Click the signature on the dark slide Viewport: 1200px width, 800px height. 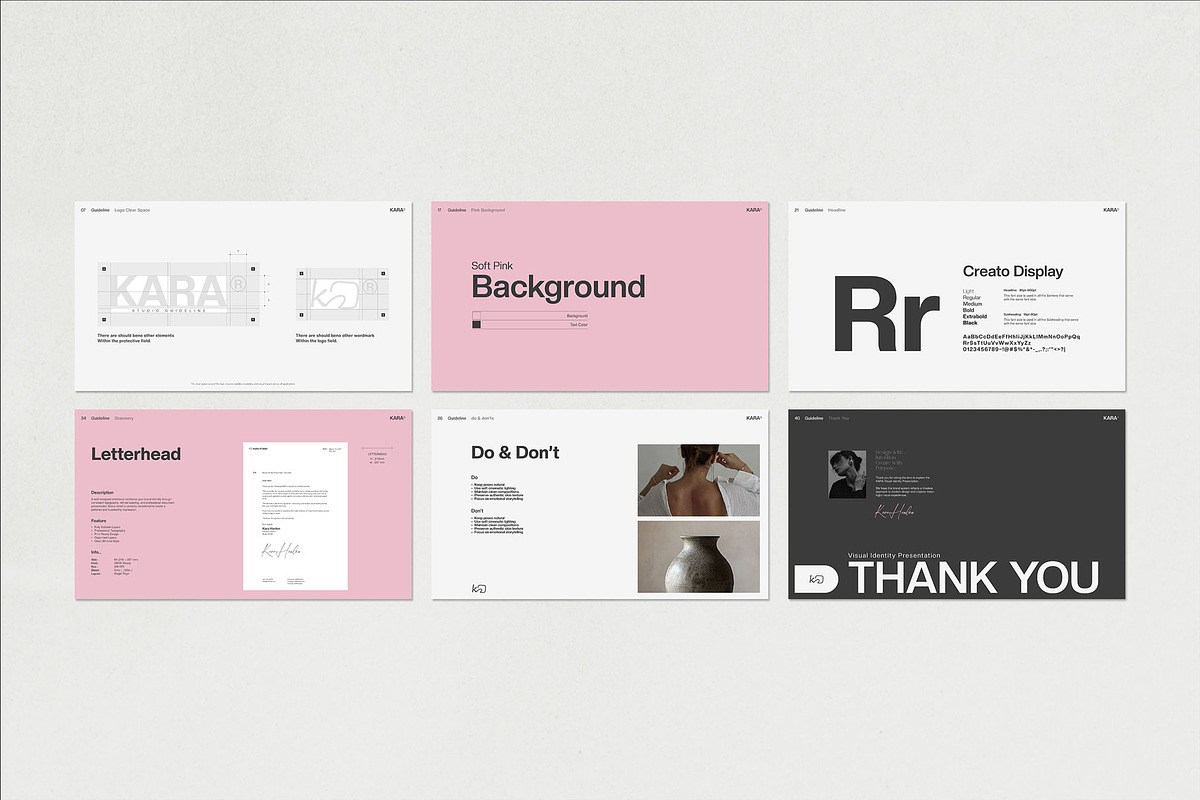tap(896, 513)
